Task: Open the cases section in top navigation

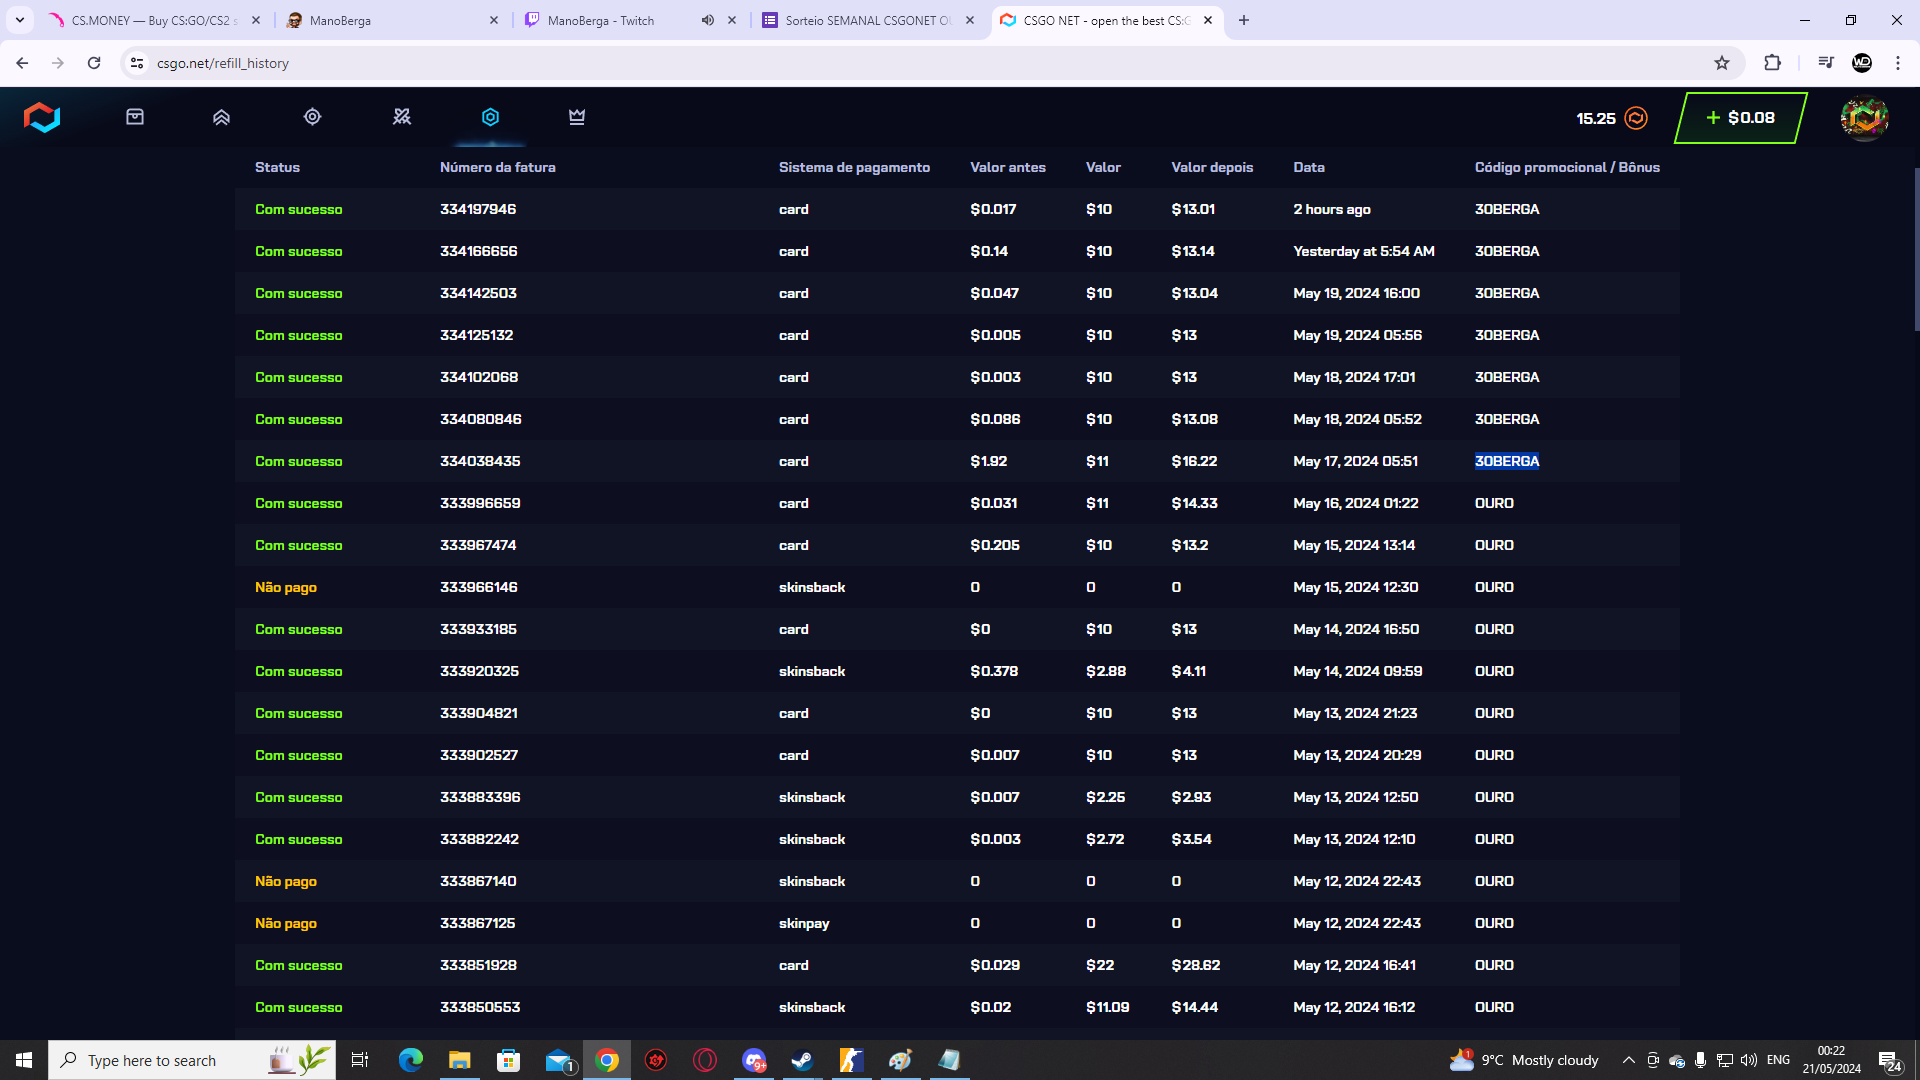Action: coord(135,117)
